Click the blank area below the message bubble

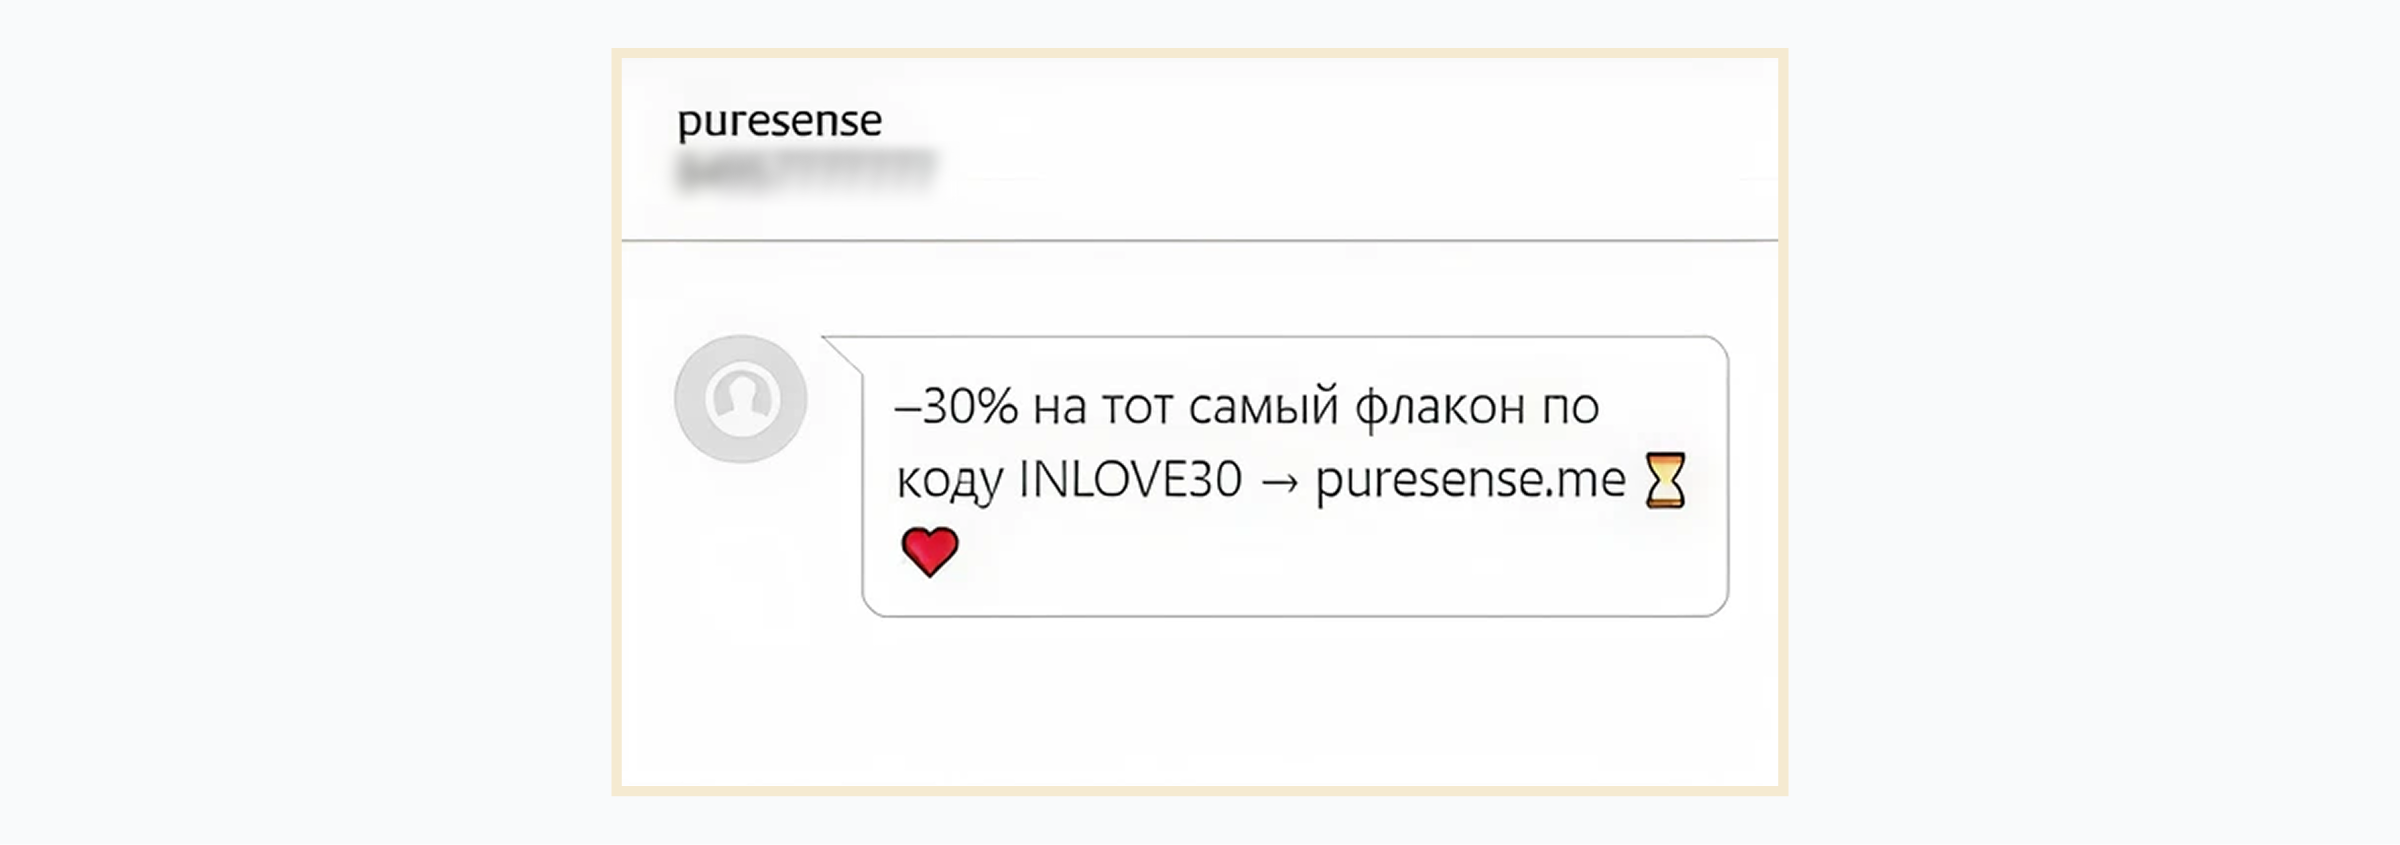[x=1200, y=700]
